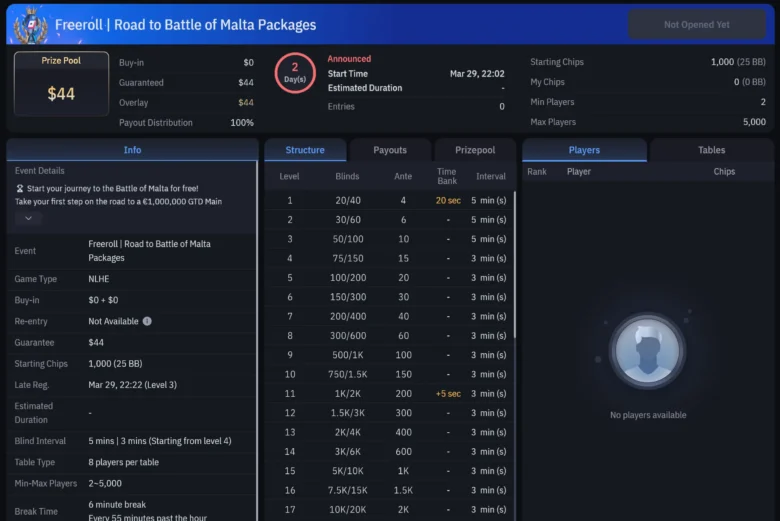Select level 2 blinds 30/60
The image size is (780, 521).
click(x=348, y=219)
